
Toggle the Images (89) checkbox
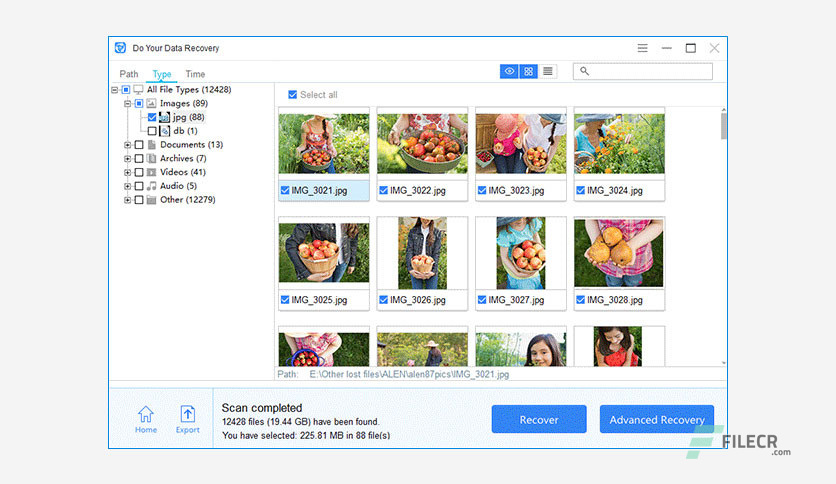tap(139, 103)
